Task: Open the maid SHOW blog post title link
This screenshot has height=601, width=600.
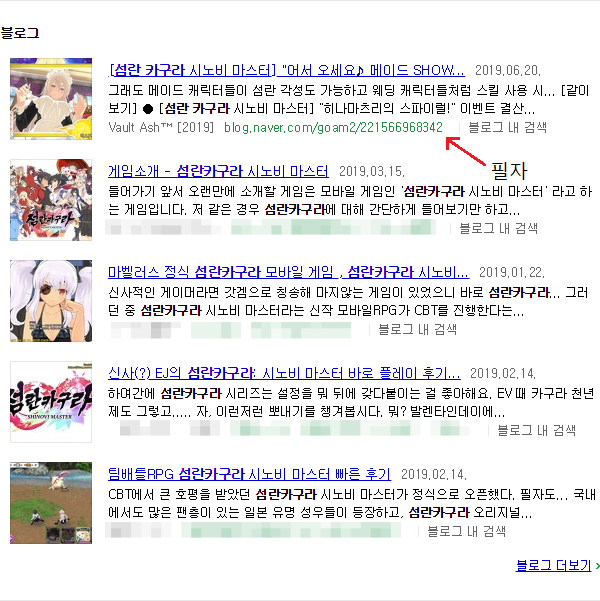Action: click(x=287, y=70)
